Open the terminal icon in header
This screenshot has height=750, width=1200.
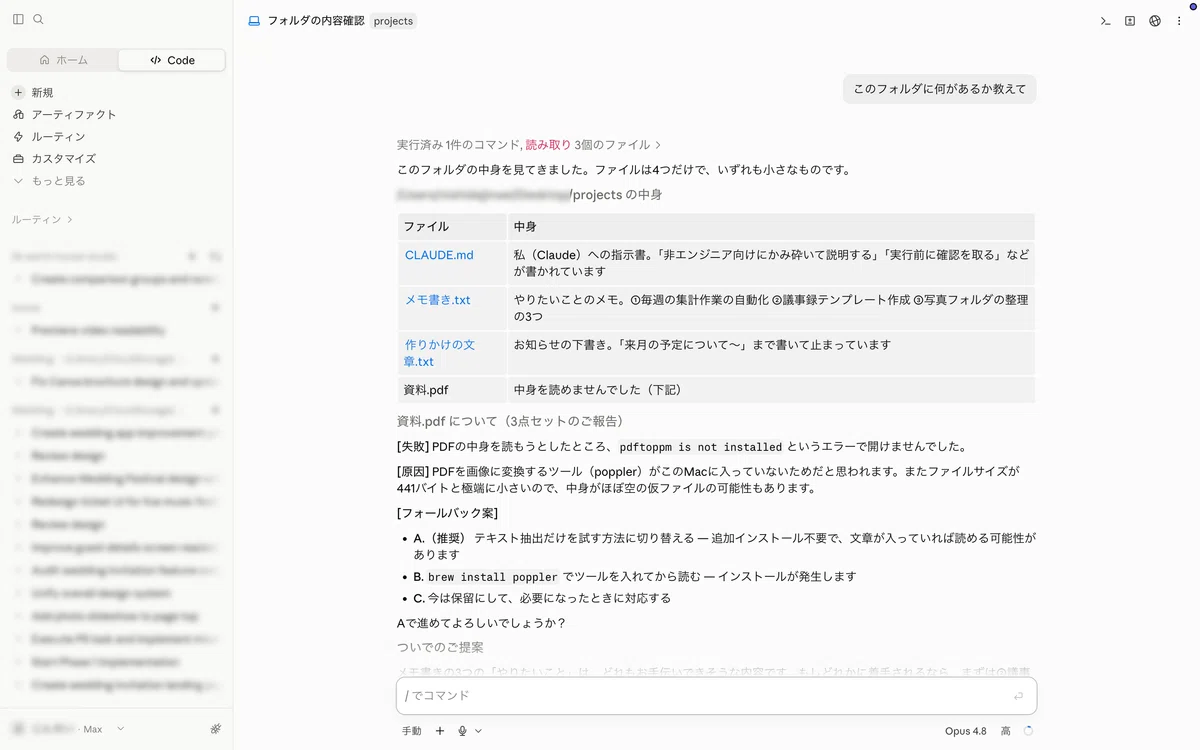click(x=1105, y=20)
